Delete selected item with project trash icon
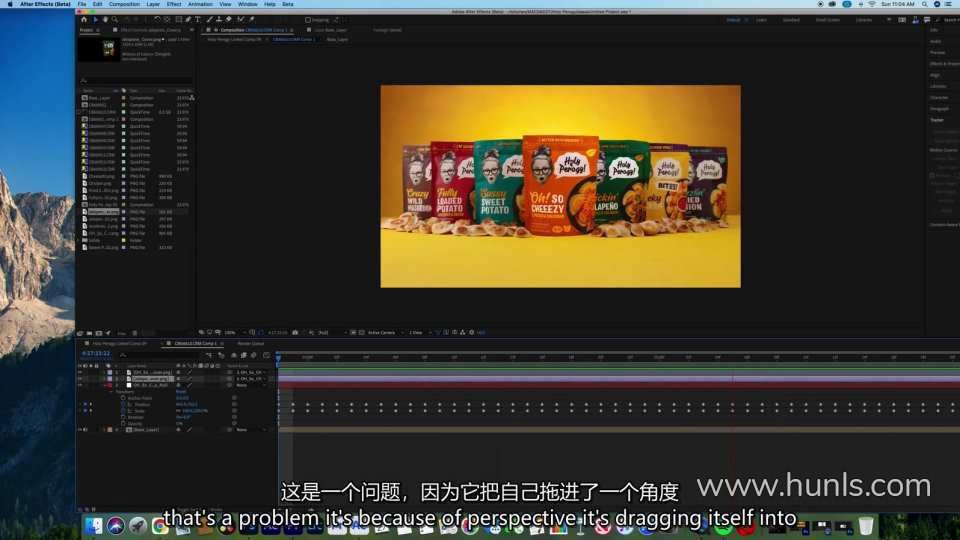The image size is (960, 540). pyautogui.click(x=135, y=333)
